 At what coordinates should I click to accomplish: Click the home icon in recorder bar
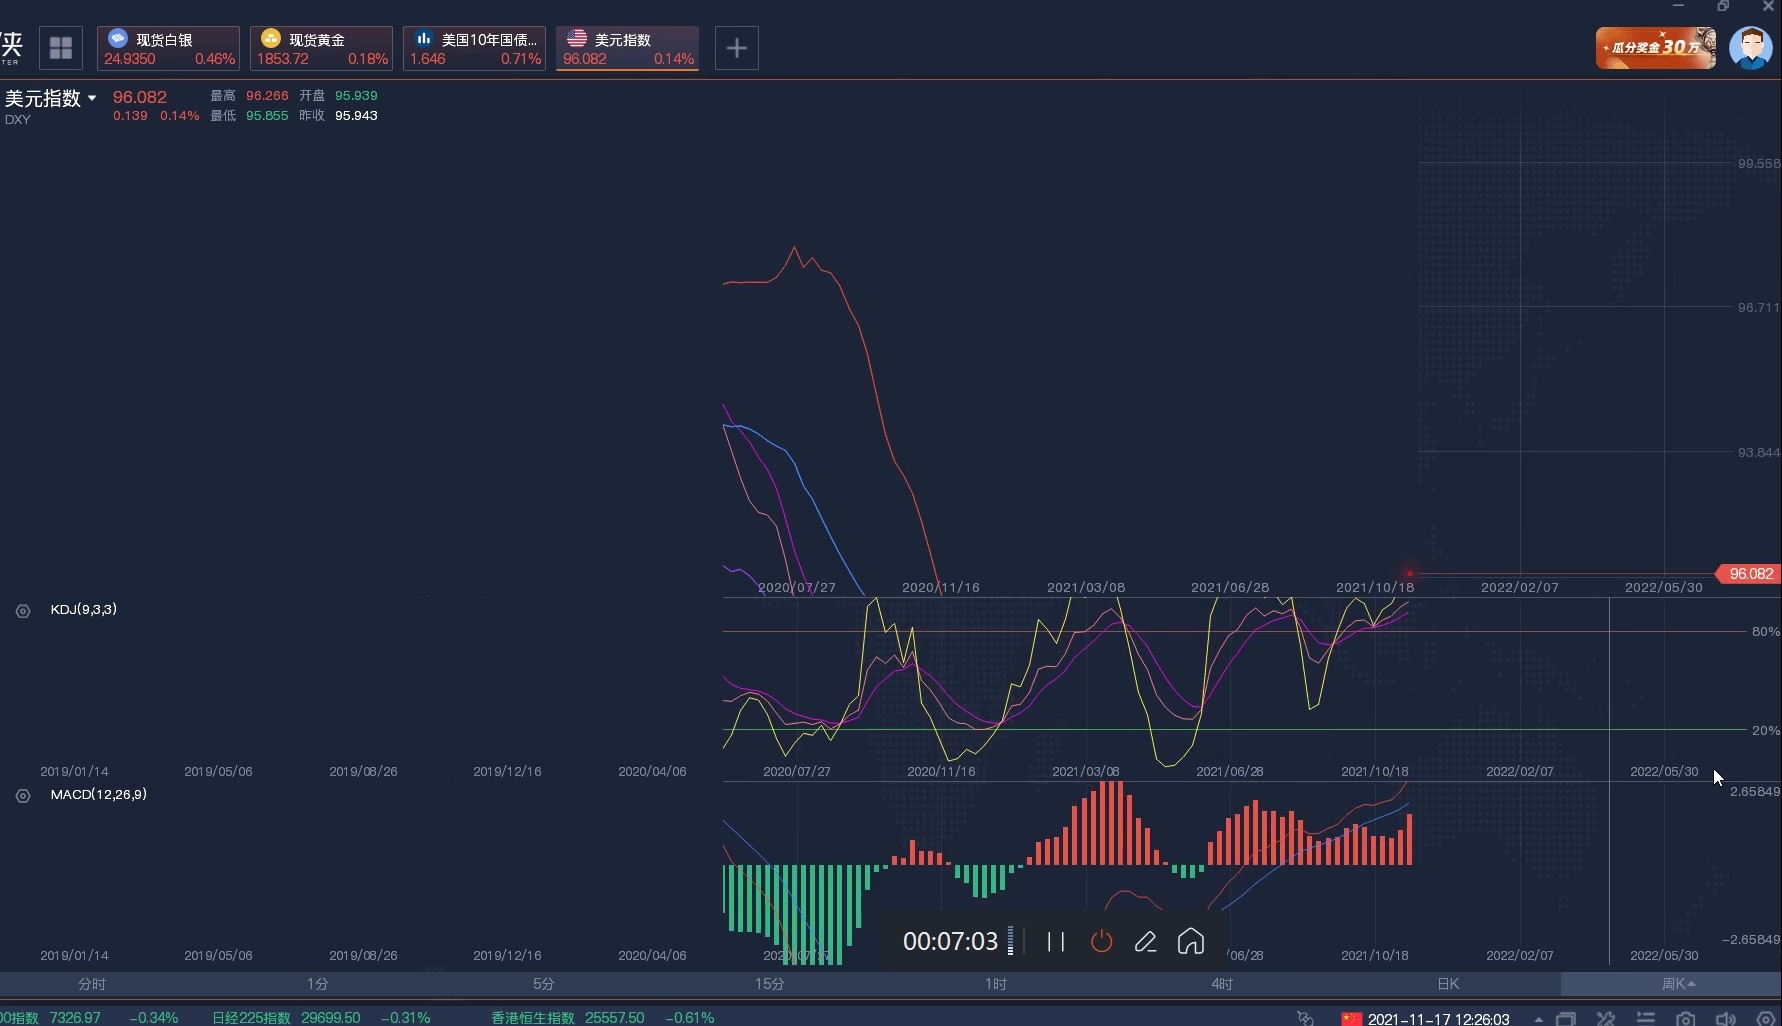tap(1191, 941)
